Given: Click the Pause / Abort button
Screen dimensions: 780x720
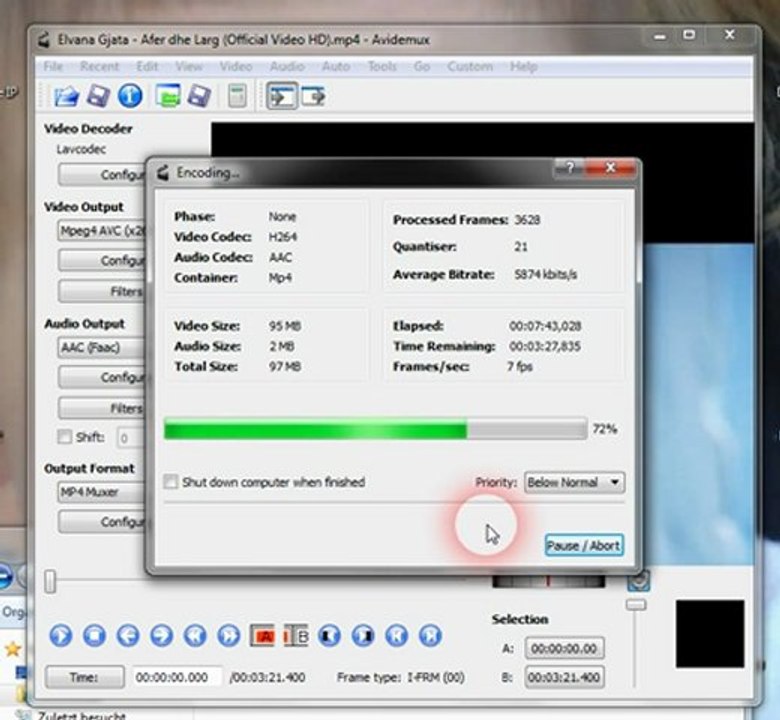Looking at the screenshot, I should tap(584, 546).
